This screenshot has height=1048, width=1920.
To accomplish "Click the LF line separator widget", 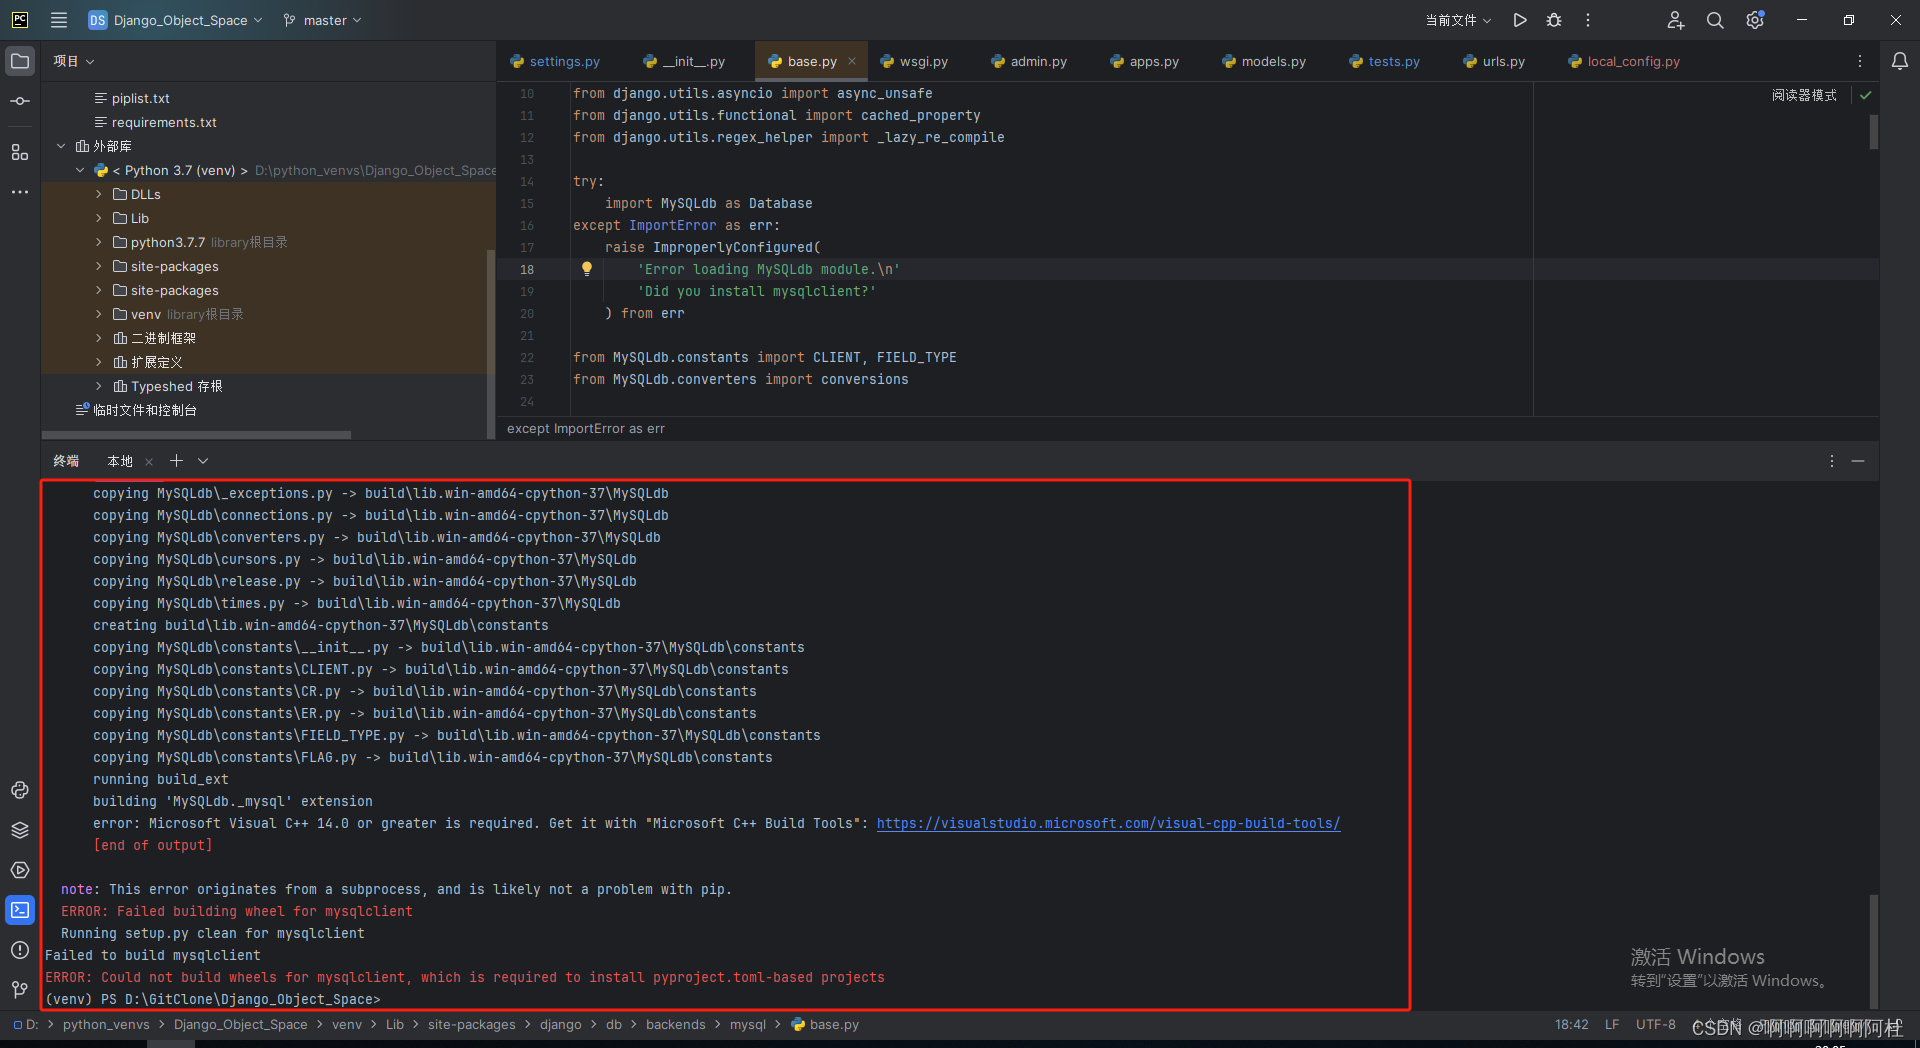I will coord(1612,1024).
